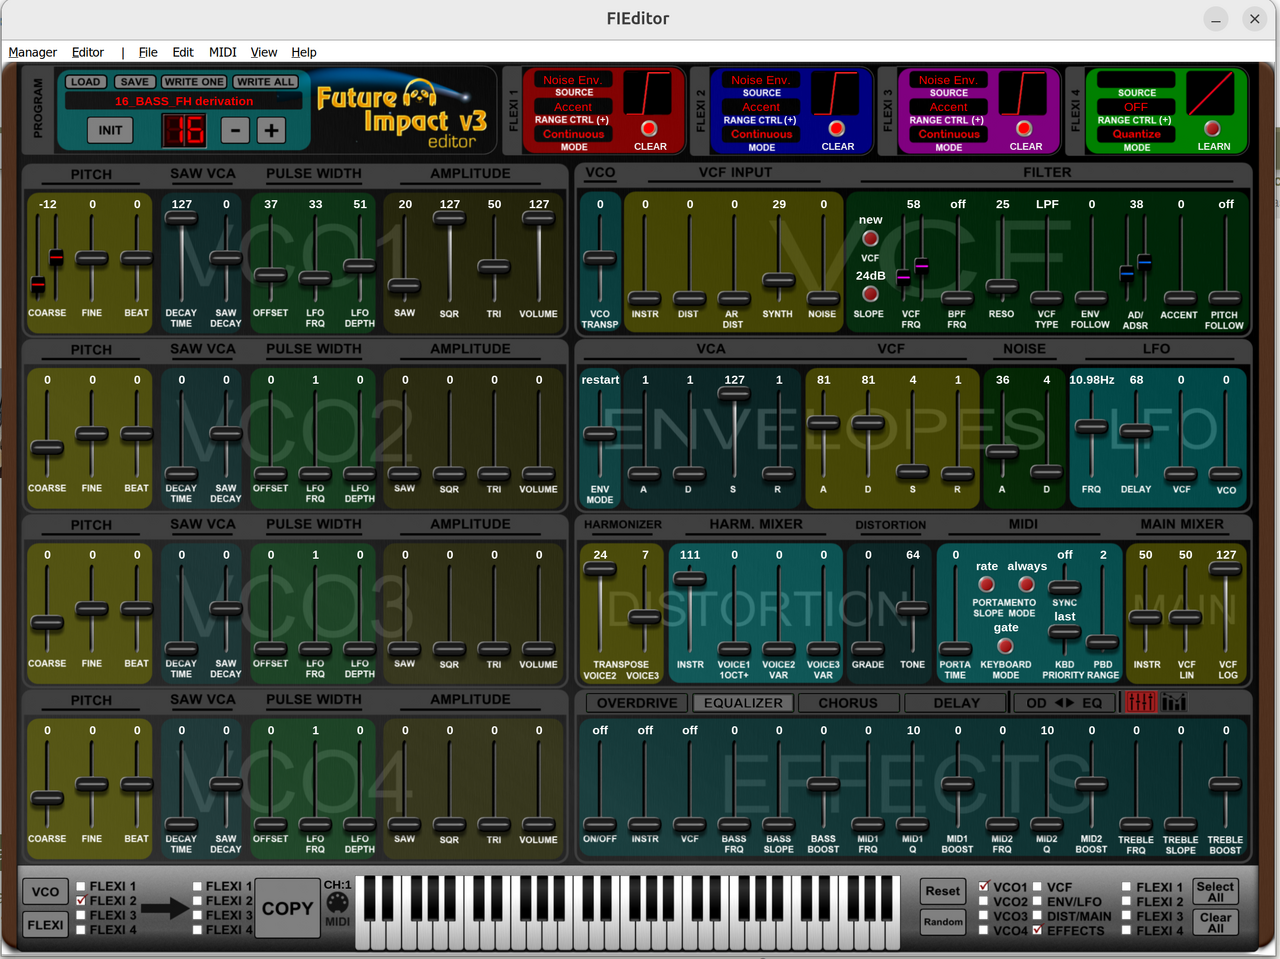
Task: Check the VCO3 checkbox
Action: [984, 915]
